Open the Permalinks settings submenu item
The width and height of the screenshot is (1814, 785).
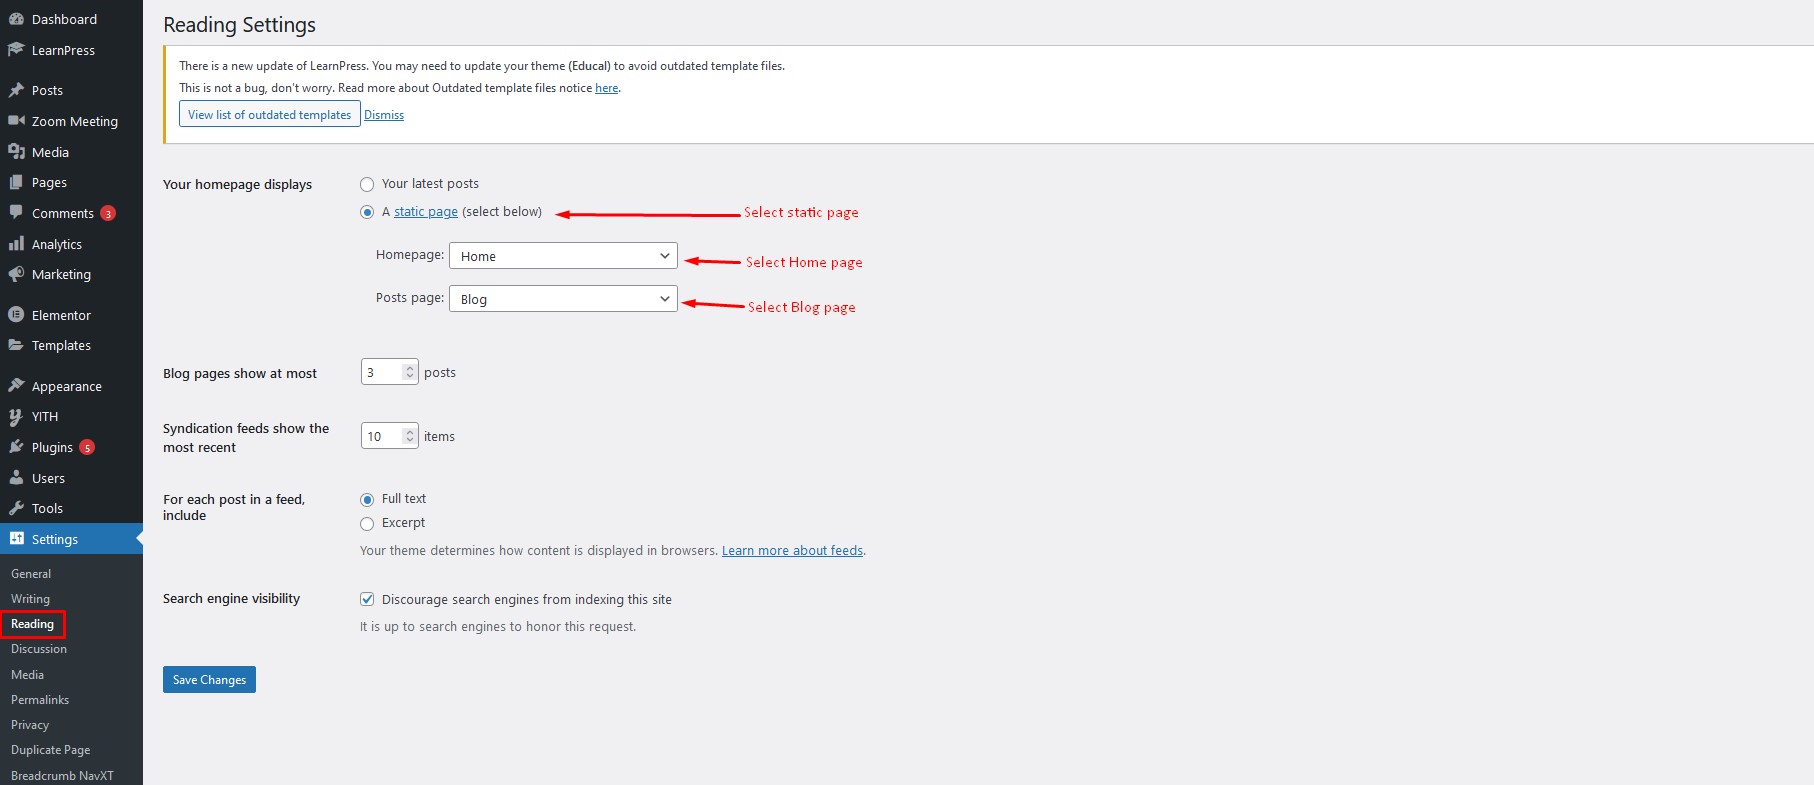pyautogui.click(x=40, y=700)
